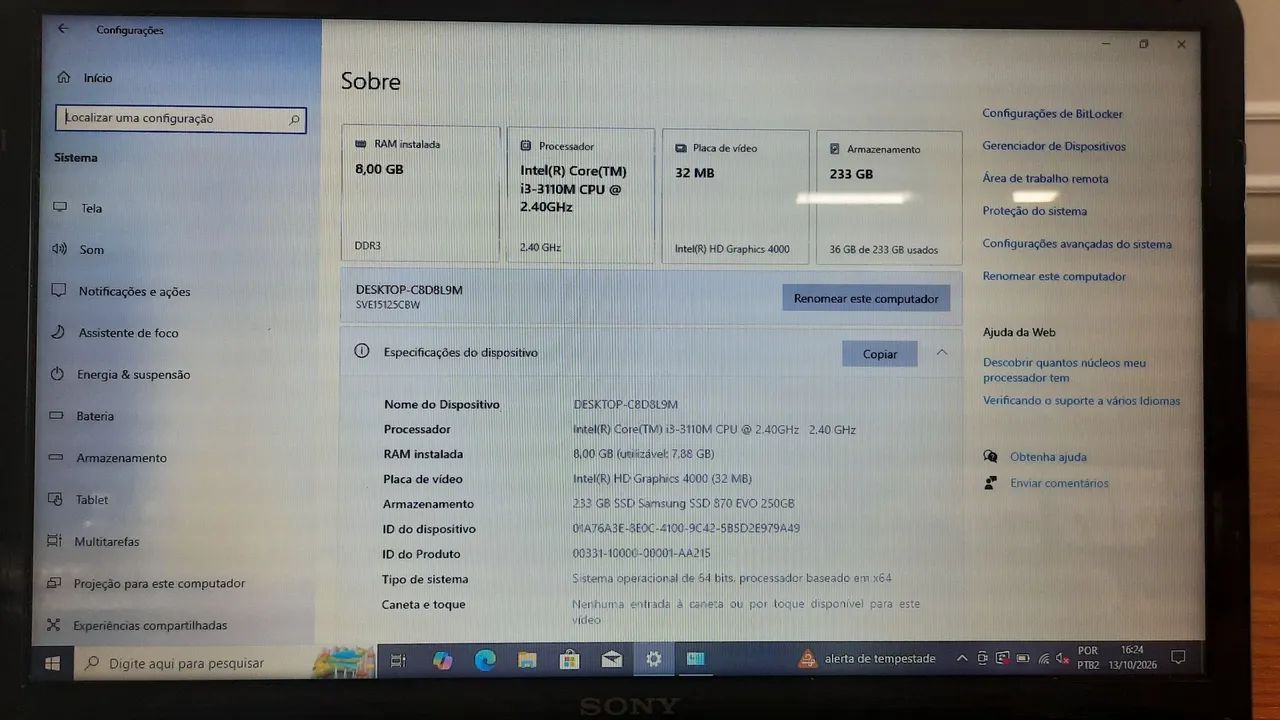This screenshot has width=1280, height=720.
Task: Collapse Especificações do dispositivo section
Action: pyautogui.click(x=941, y=353)
